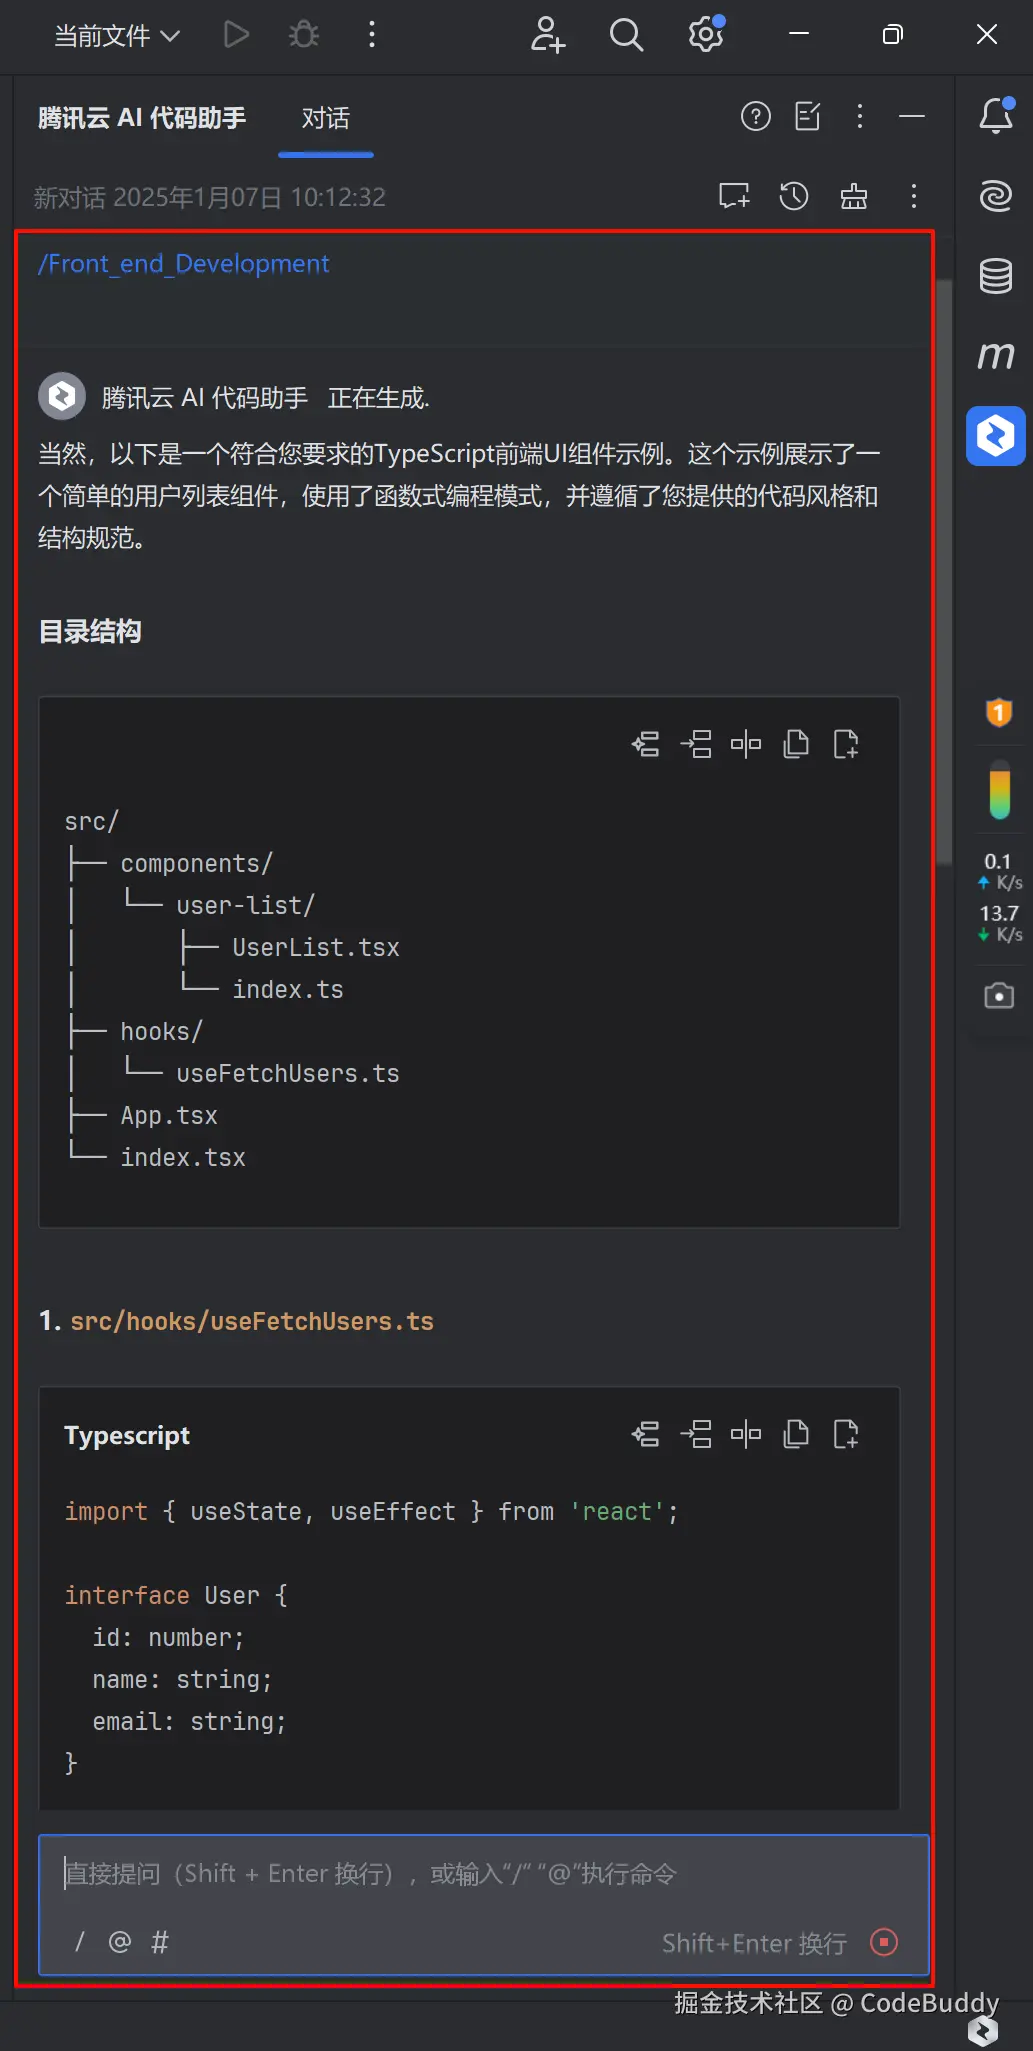The width and height of the screenshot is (1033, 2051).
Task: Click the @ mention button in the input
Action: pyautogui.click(x=120, y=1942)
